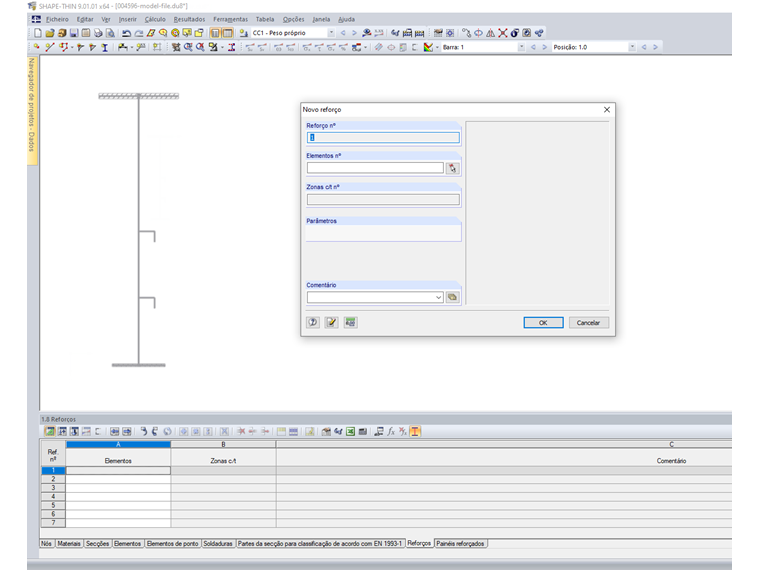Open the Cálculo menu
Screen dimensions: 760x570
click(155, 19)
